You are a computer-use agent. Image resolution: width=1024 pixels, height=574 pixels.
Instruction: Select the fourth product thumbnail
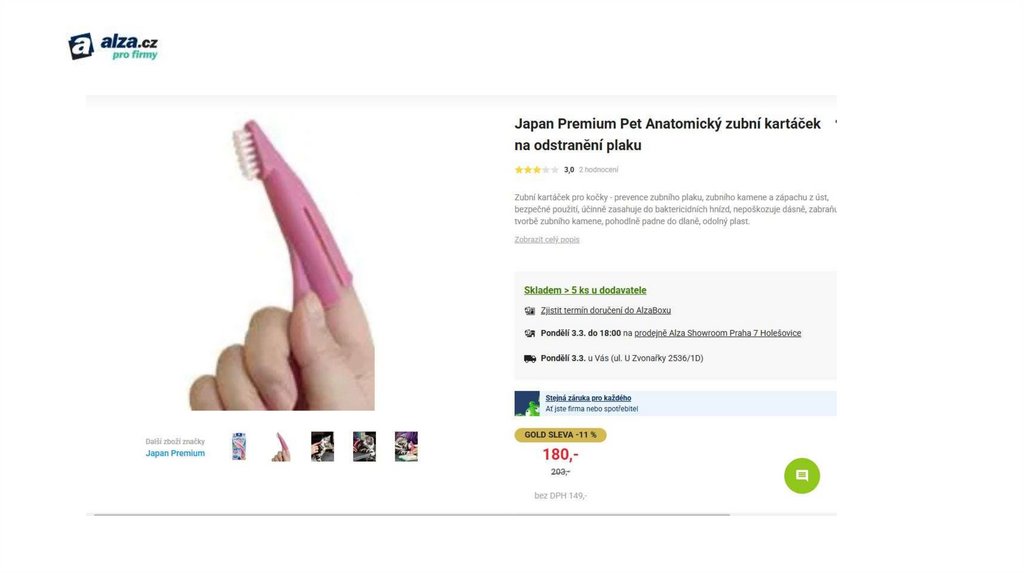(364, 447)
